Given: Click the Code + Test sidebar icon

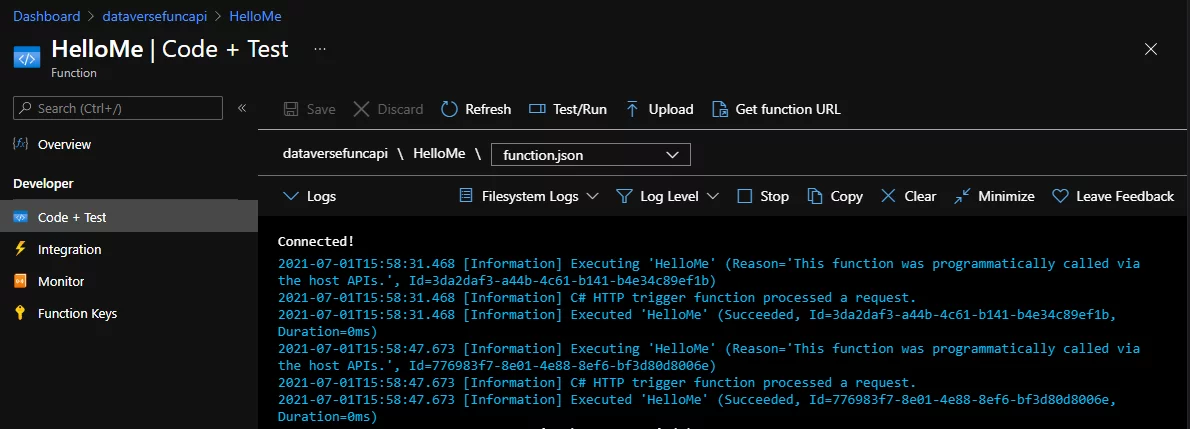Looking at the screenshot, I should point(20,217).
